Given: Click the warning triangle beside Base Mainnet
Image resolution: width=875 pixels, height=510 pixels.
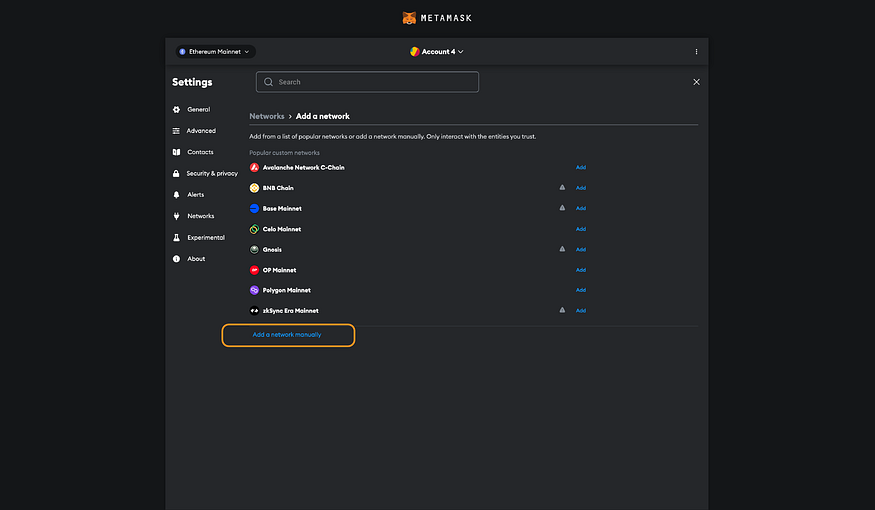Looking at the screenshot, I should pos(562,208).
